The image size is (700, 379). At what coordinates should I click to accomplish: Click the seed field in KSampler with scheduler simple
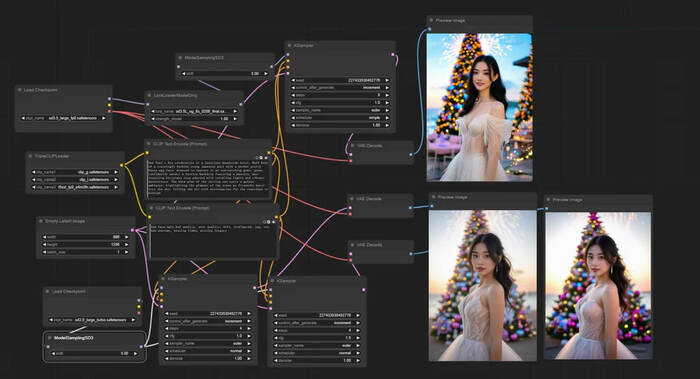pos(340,80)
